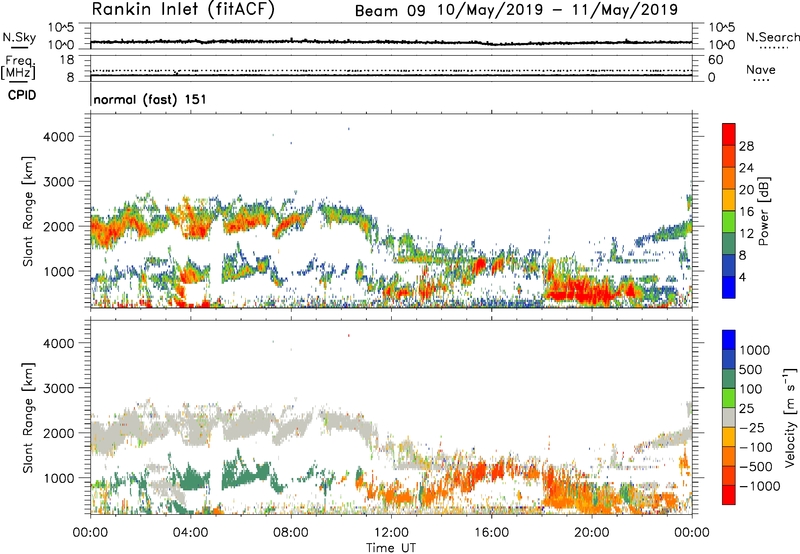Click the '16:00' time axis label

point(491,533)
